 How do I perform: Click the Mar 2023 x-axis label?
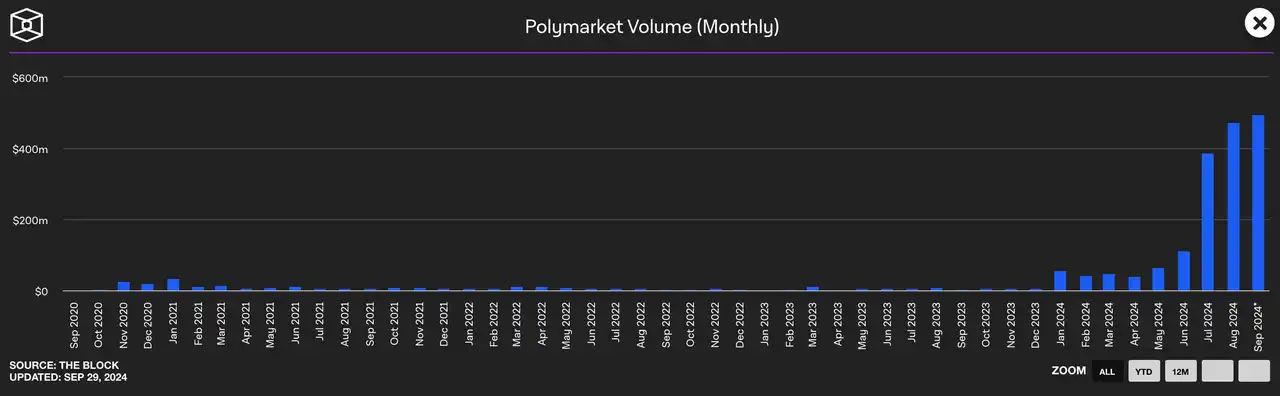813,323
